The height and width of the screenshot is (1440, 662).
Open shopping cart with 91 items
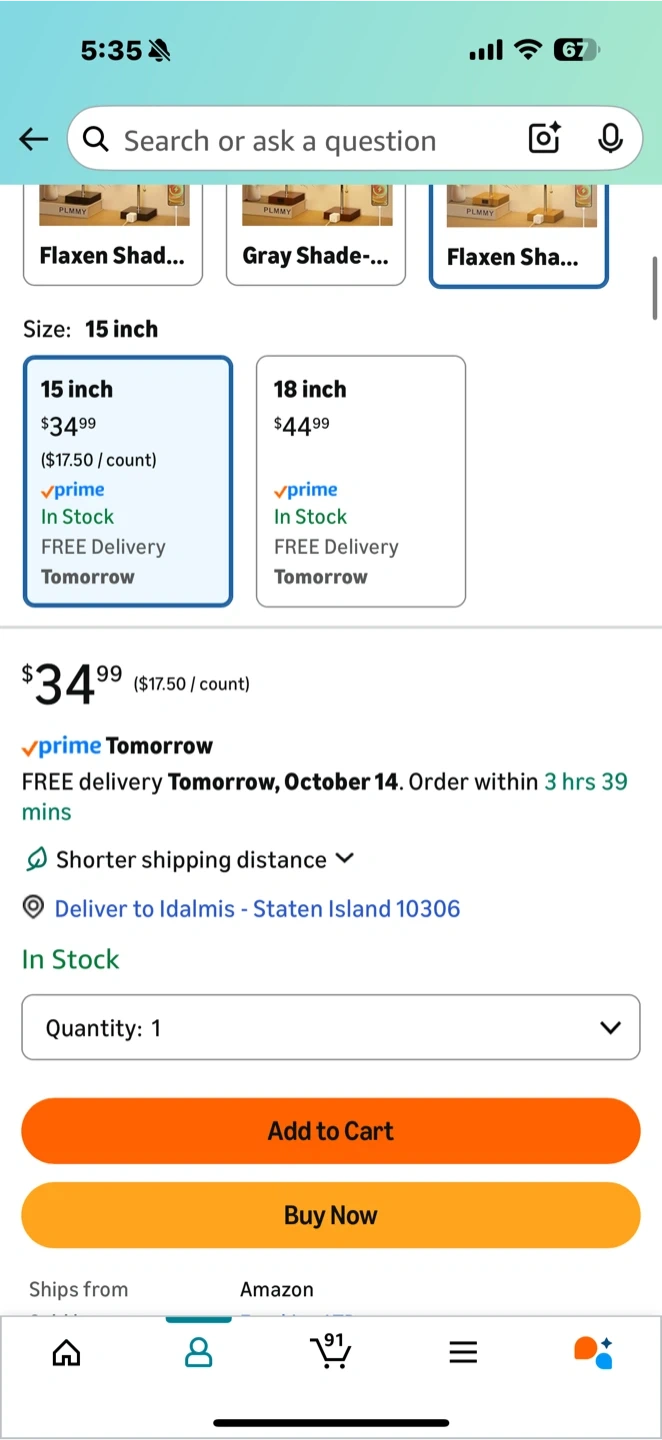[x=331, y=1351]
